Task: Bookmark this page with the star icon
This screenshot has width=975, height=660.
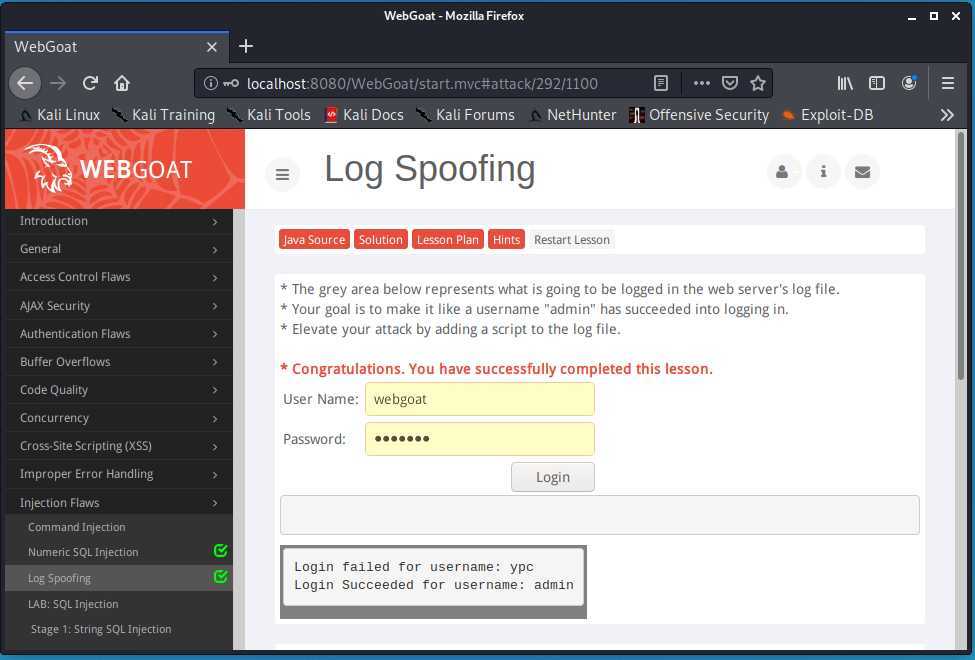Action: (x=757, y=83)
